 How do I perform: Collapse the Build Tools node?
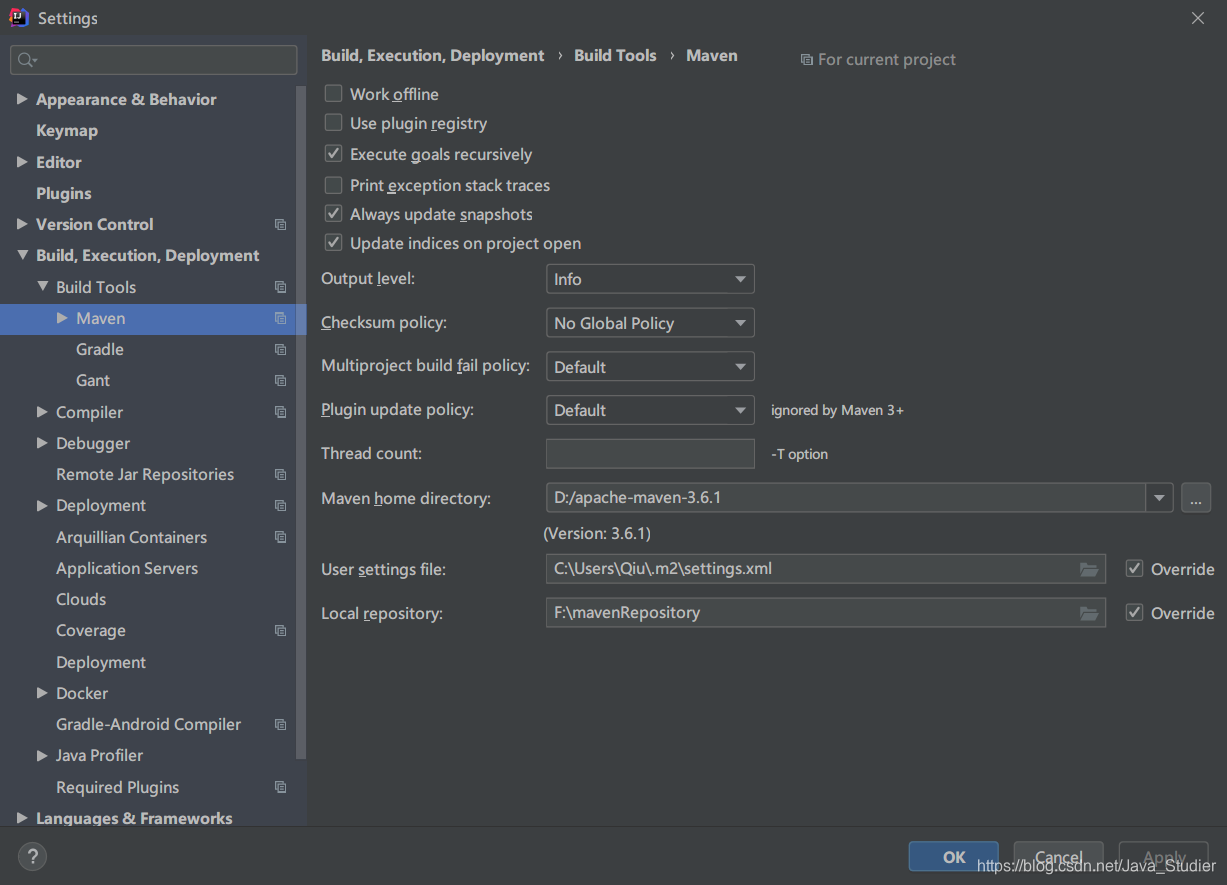pos(42,287)
